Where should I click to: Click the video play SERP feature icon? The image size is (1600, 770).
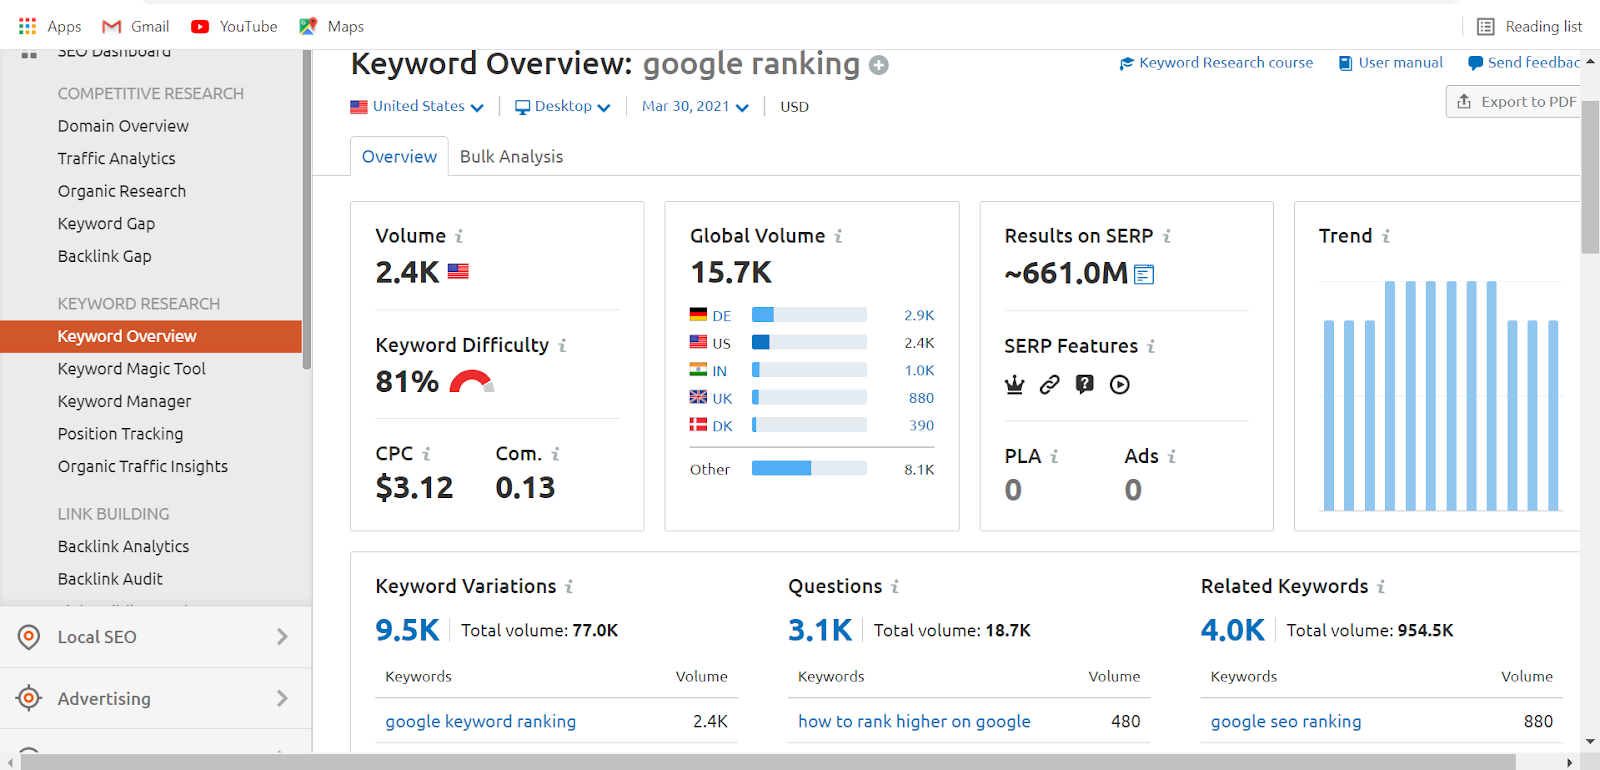(x=1120, y=385)
